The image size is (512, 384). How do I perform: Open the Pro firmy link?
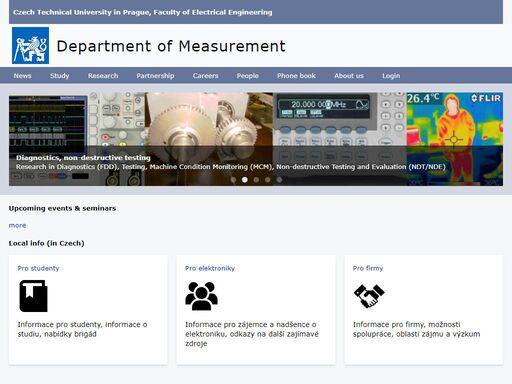pyautogui.click(x=368, y=268)
